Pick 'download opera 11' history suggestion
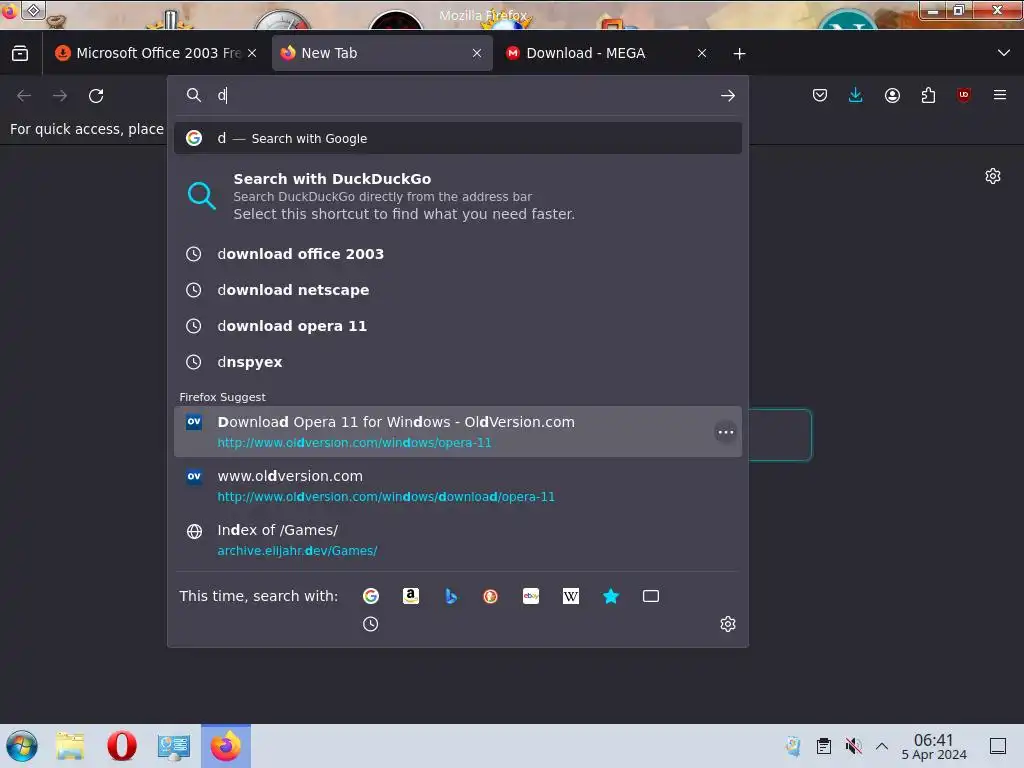This screenshot has width=1024, height=768. click(x=458, y=326)
